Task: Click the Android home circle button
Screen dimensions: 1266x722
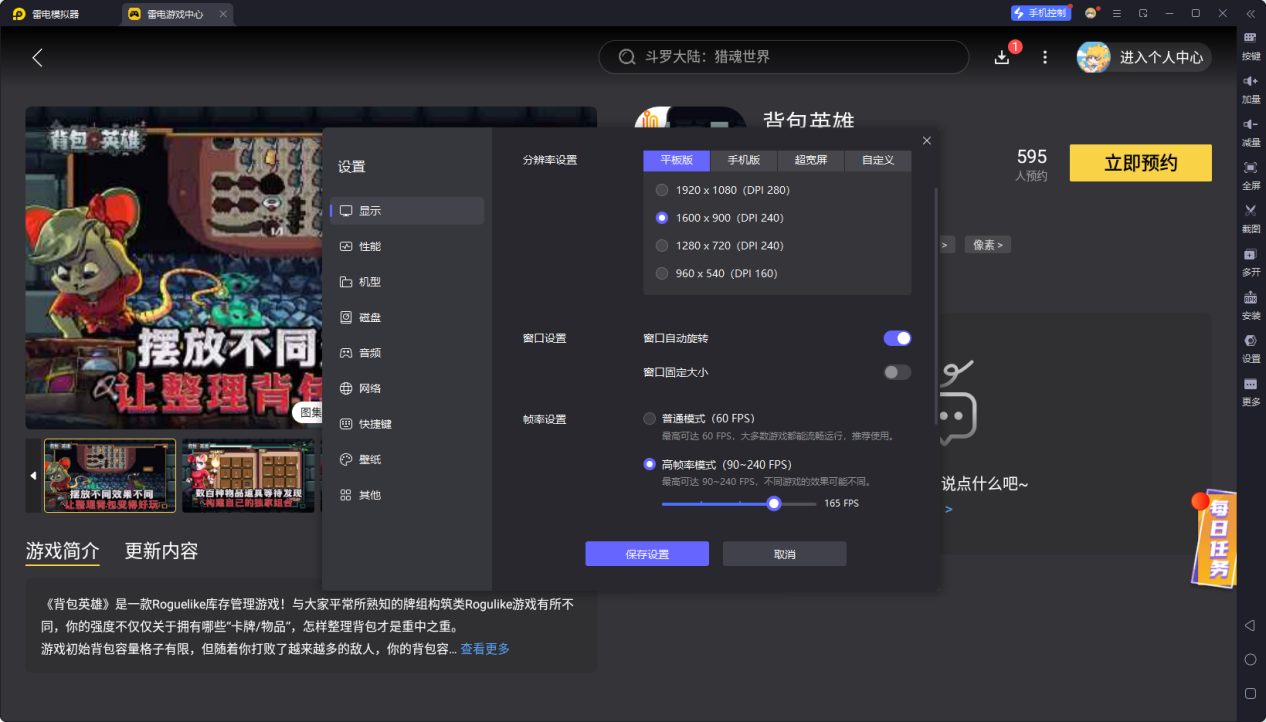Action: 1250,660
